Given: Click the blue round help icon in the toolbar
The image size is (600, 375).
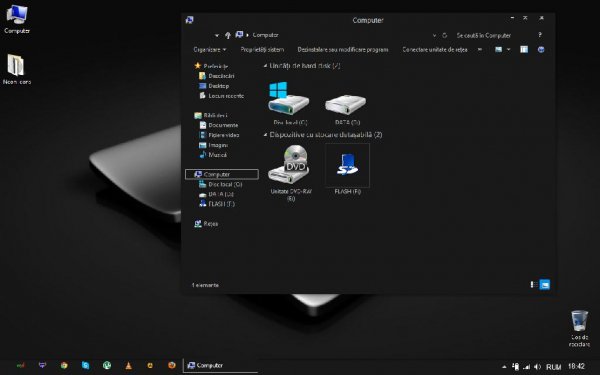Looking at the screenshot, I should [541, 49].
